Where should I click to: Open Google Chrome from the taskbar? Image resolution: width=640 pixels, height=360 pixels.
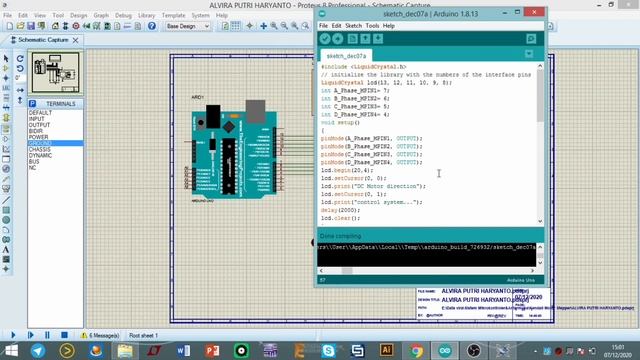point(416,351)
